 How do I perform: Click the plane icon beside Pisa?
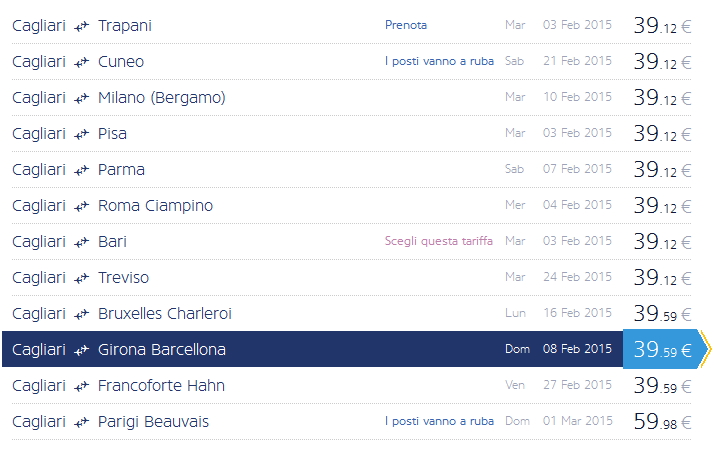coord(82,134)
